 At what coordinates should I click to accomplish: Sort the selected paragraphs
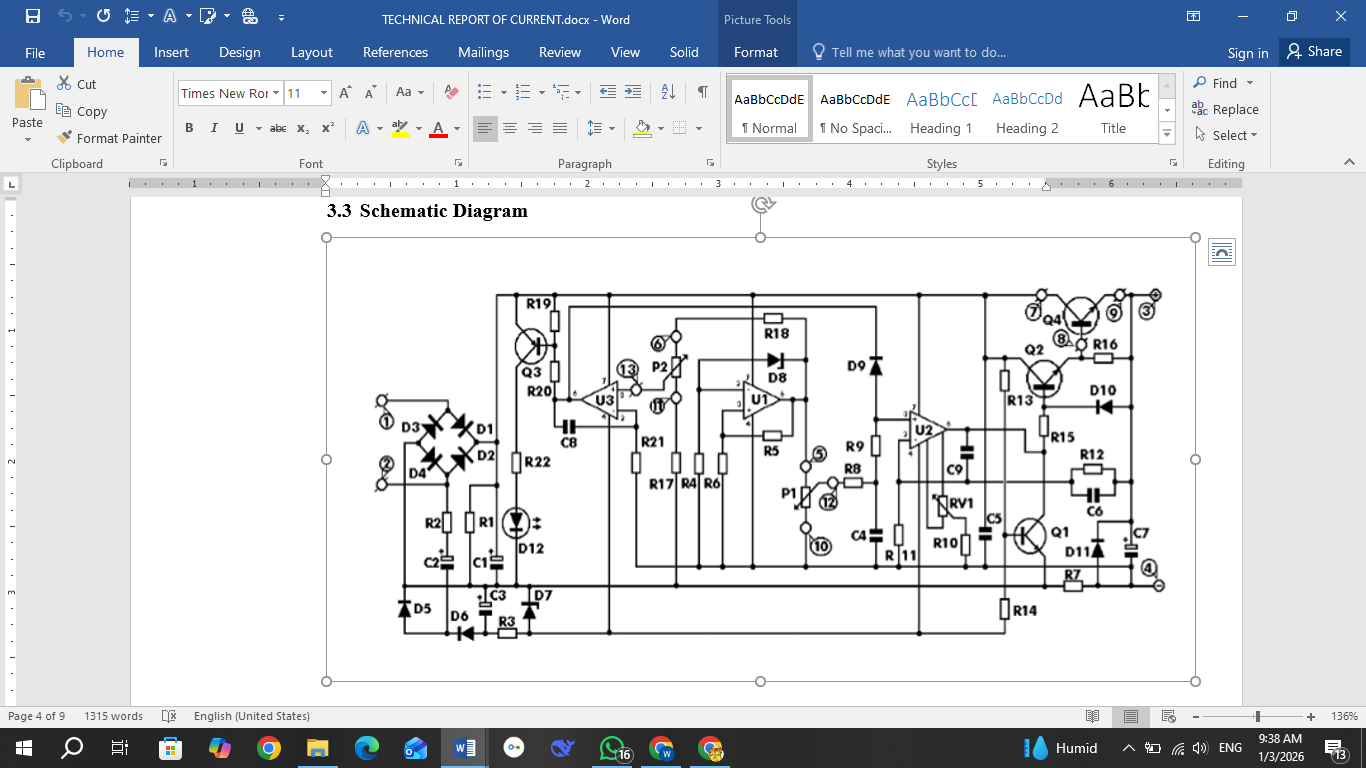pos(669,92)
